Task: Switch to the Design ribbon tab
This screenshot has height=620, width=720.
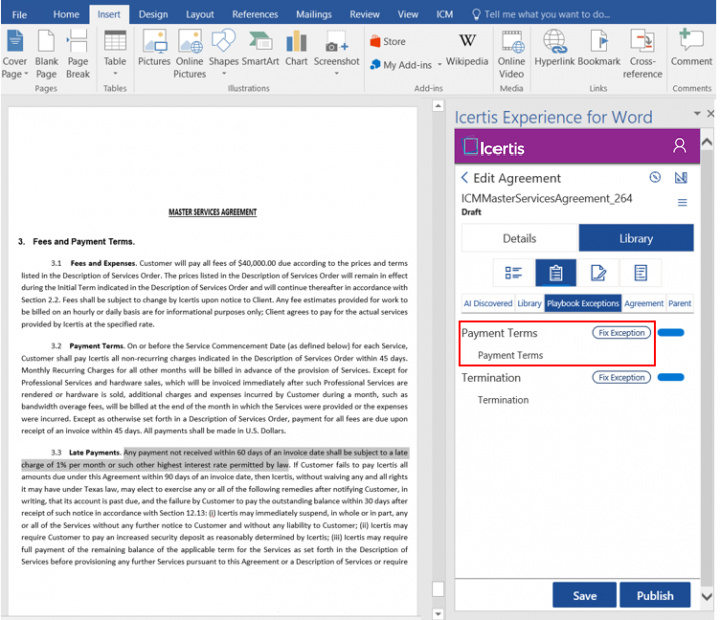Action: (153, 15)
